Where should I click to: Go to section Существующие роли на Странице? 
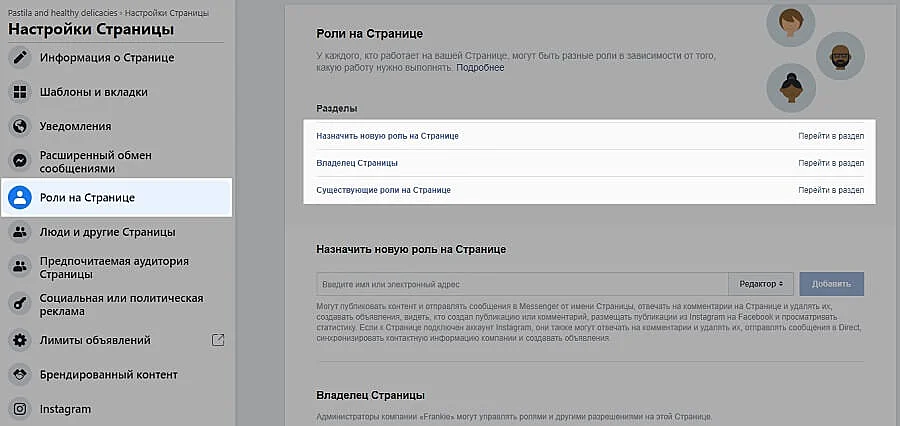(x=830, y=189)
